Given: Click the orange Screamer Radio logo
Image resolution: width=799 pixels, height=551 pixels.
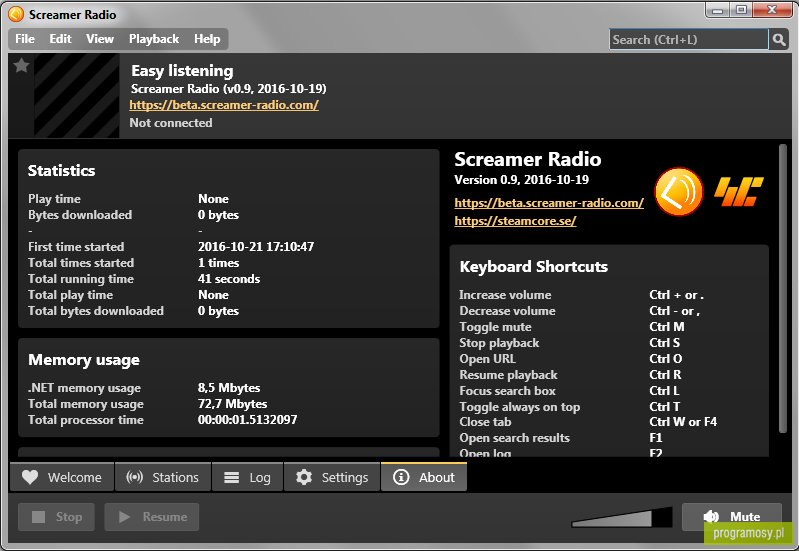Looking at the screenshot, I should (679, 192).
